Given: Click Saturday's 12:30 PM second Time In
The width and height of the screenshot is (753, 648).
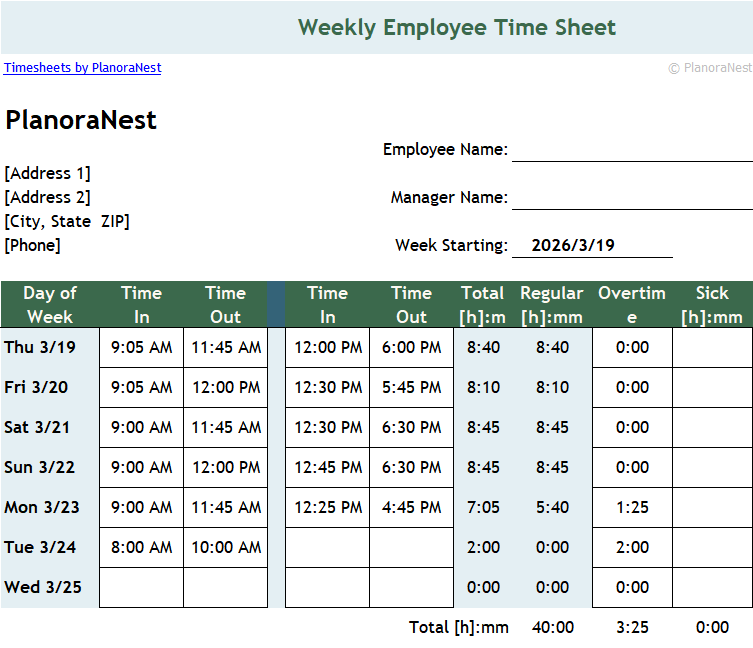Looking at the screenshot, I should [x=328, y=427].
